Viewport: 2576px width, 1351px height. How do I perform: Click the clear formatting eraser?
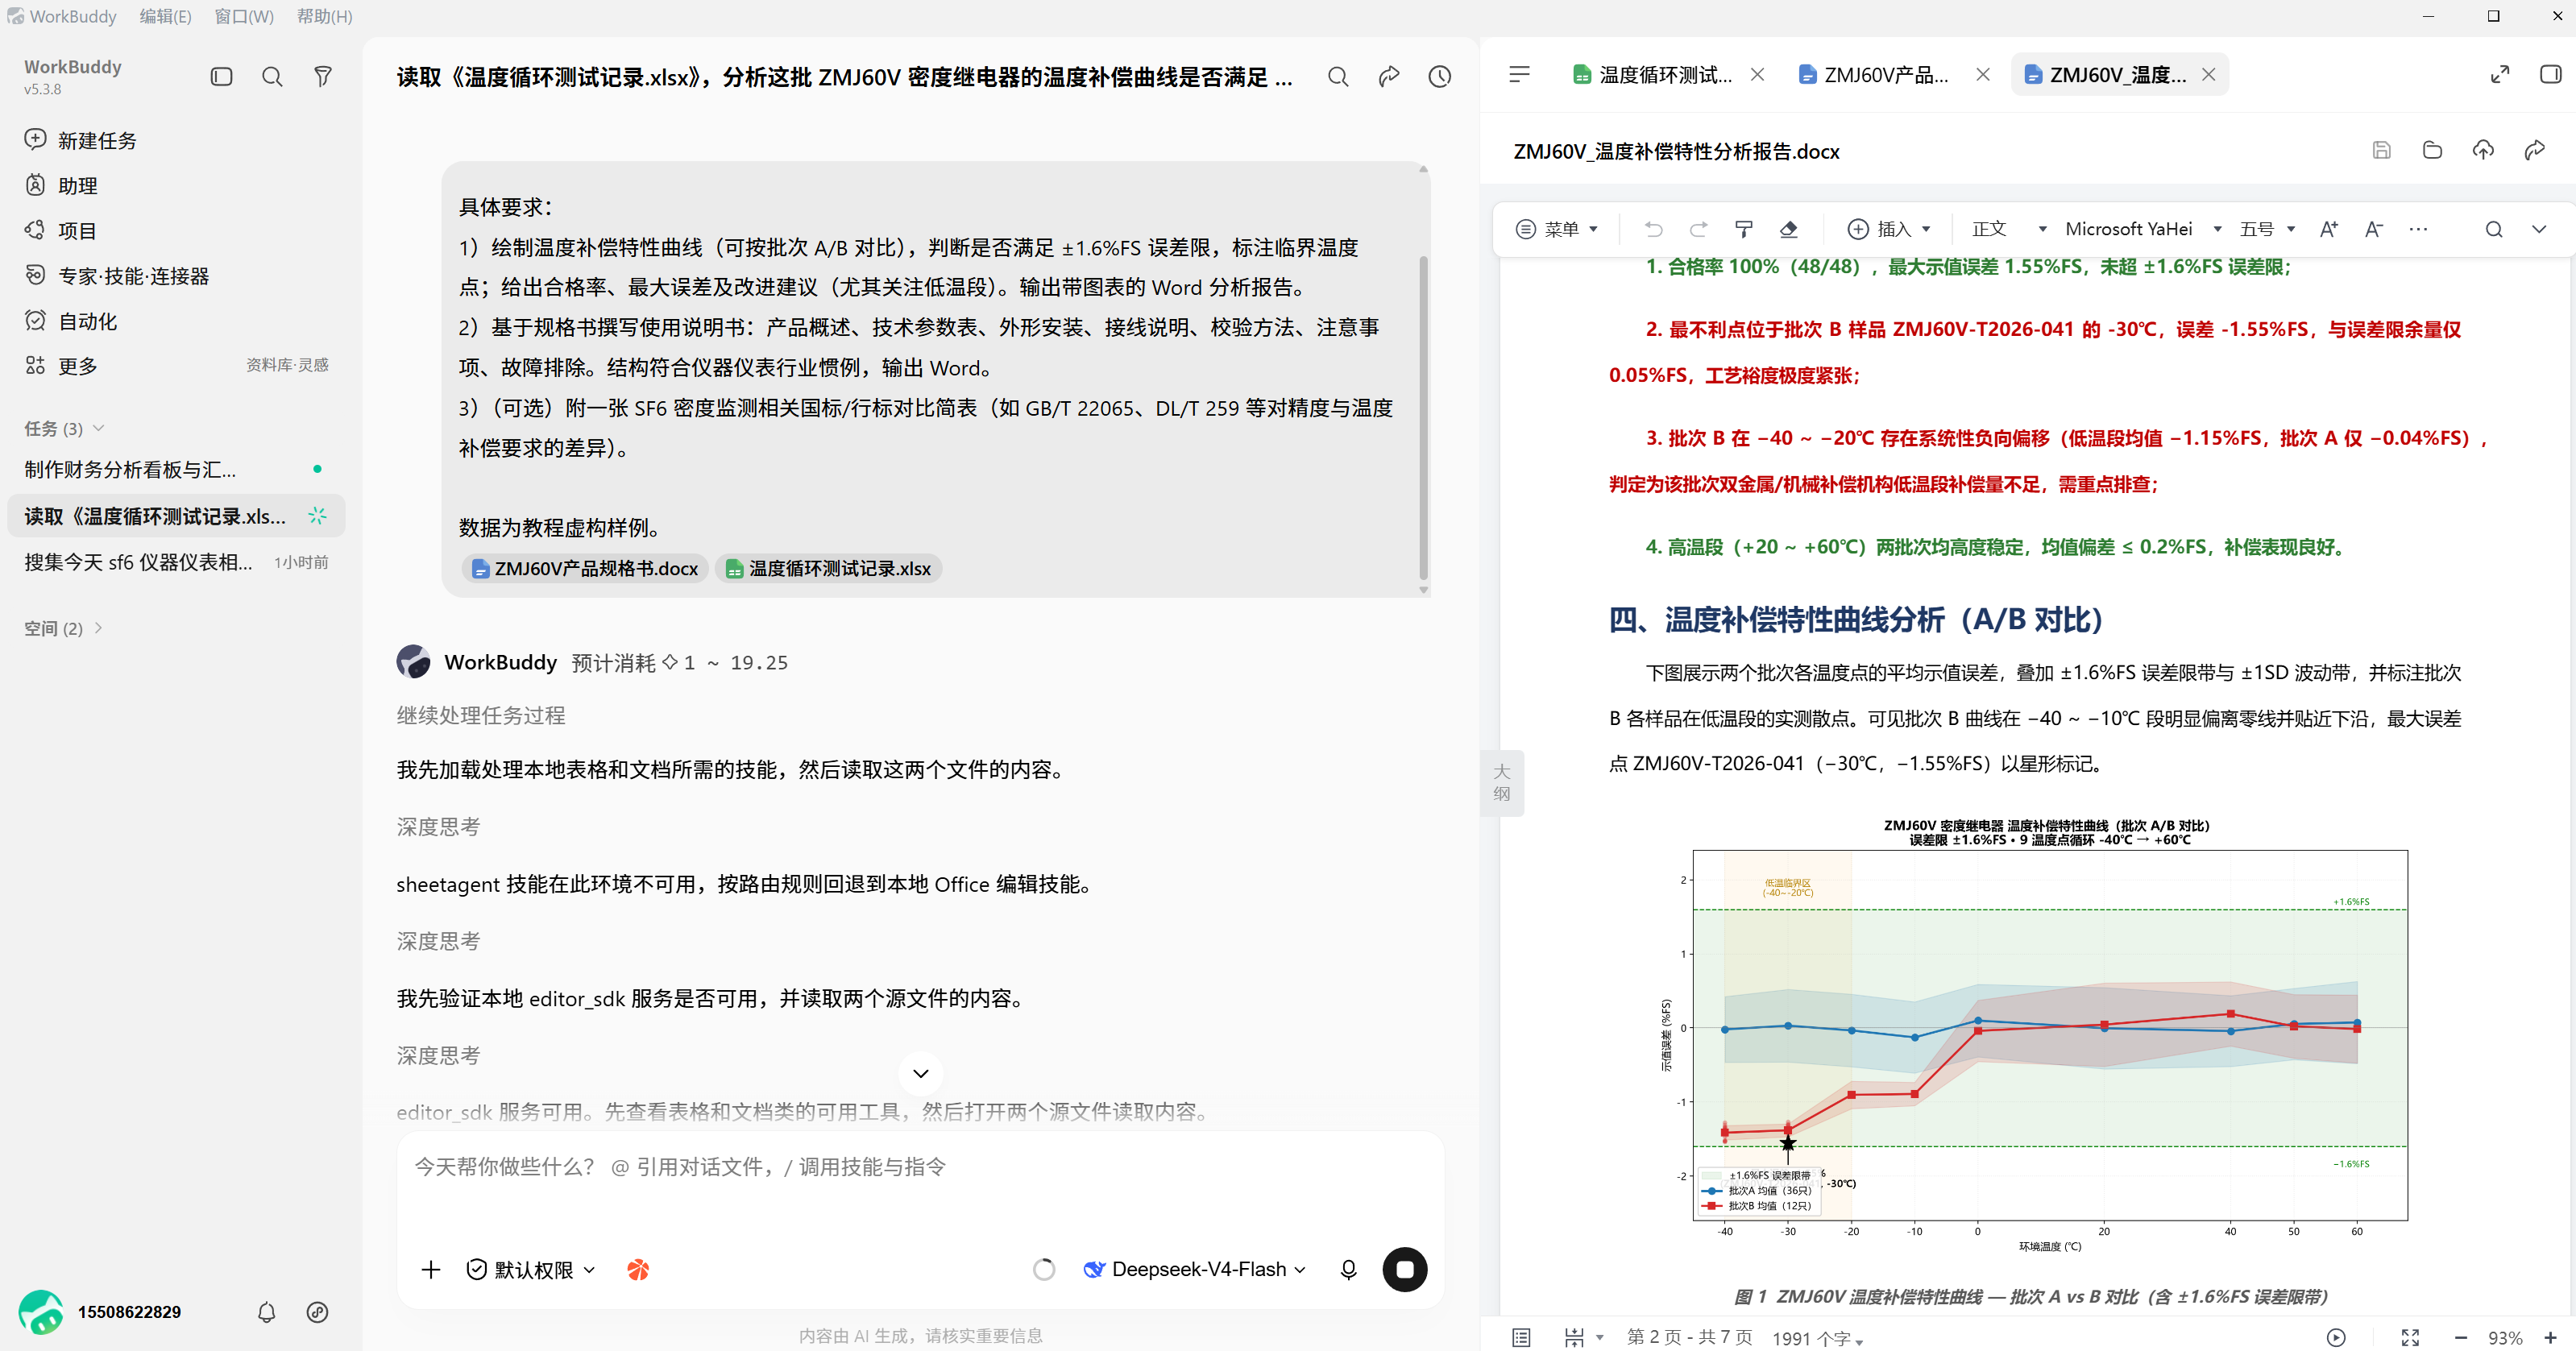click(x=1789, y=229)
